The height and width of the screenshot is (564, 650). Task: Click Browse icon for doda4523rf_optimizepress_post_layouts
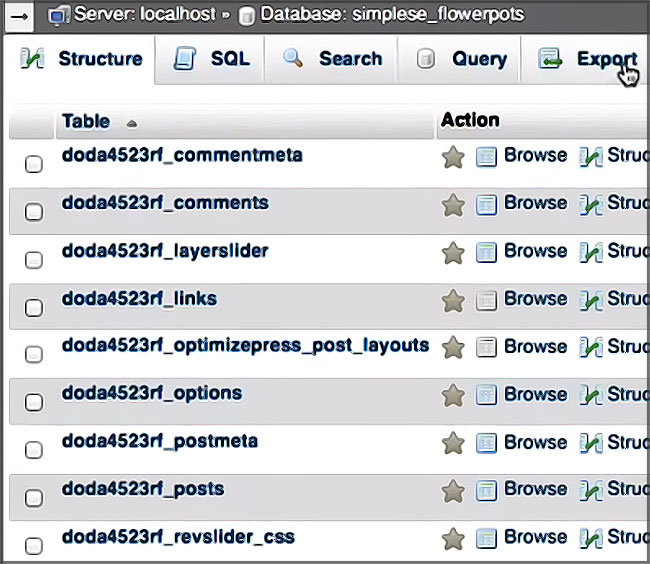[486, 347]
